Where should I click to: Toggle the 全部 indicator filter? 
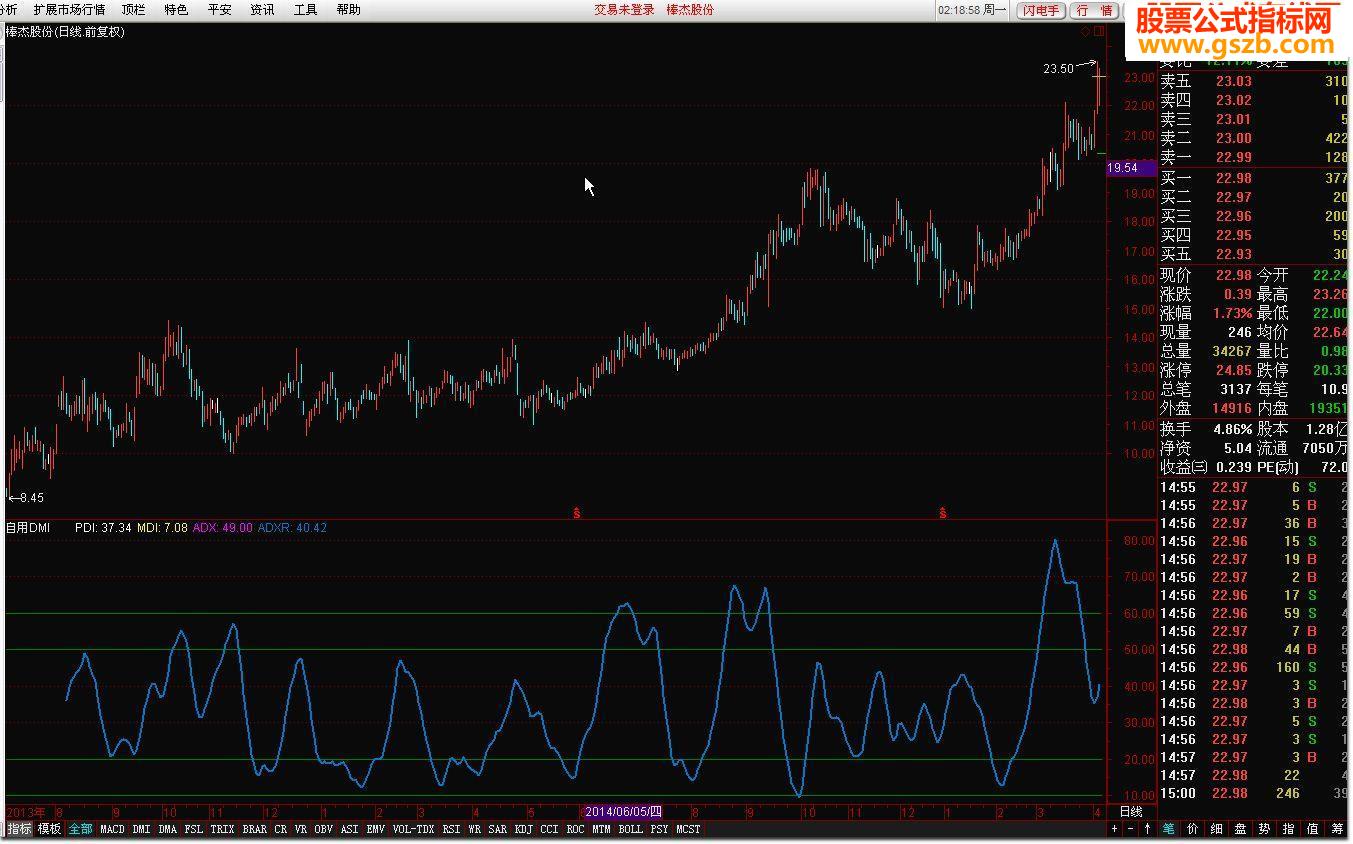pyautogui.click(x=81, y=829)
